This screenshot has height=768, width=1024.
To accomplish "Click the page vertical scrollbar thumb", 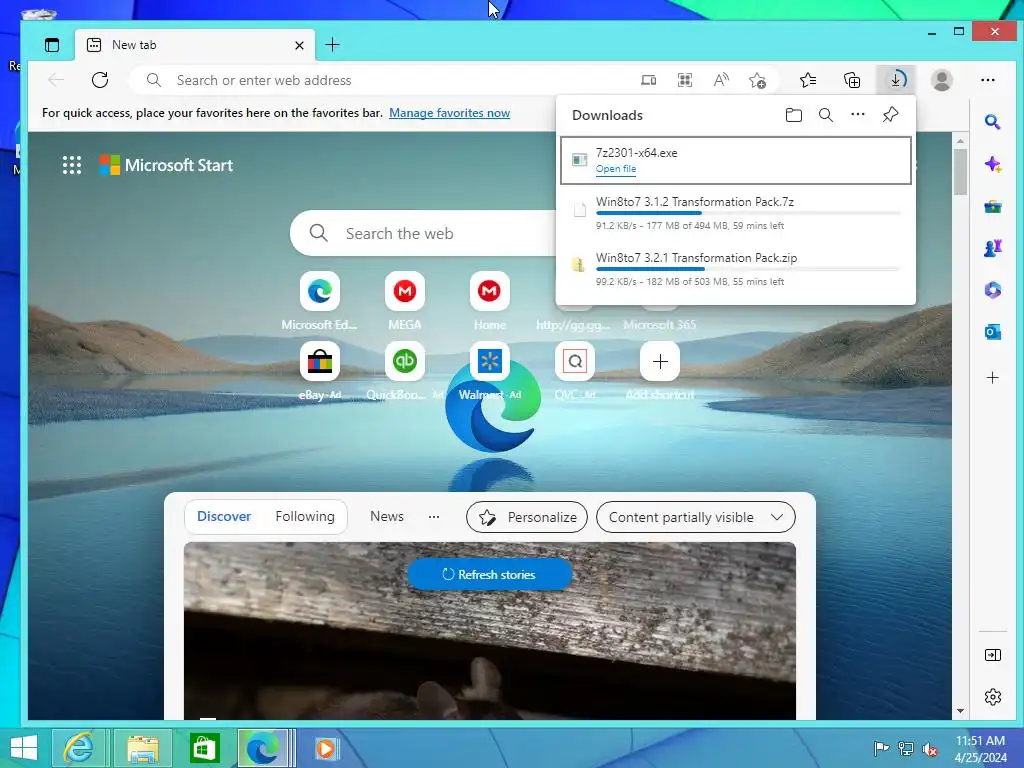I will click(x=959, y=172).
